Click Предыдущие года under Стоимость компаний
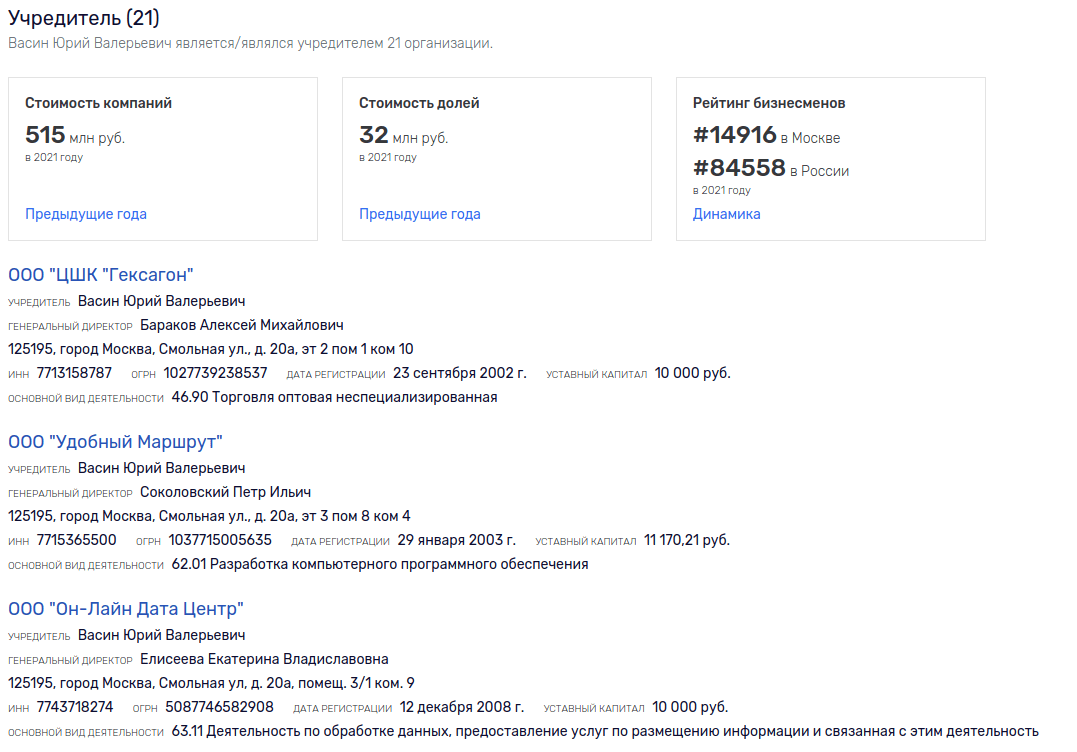The height and width of the screenshot is (752, 1077). (x=86, y=214)
